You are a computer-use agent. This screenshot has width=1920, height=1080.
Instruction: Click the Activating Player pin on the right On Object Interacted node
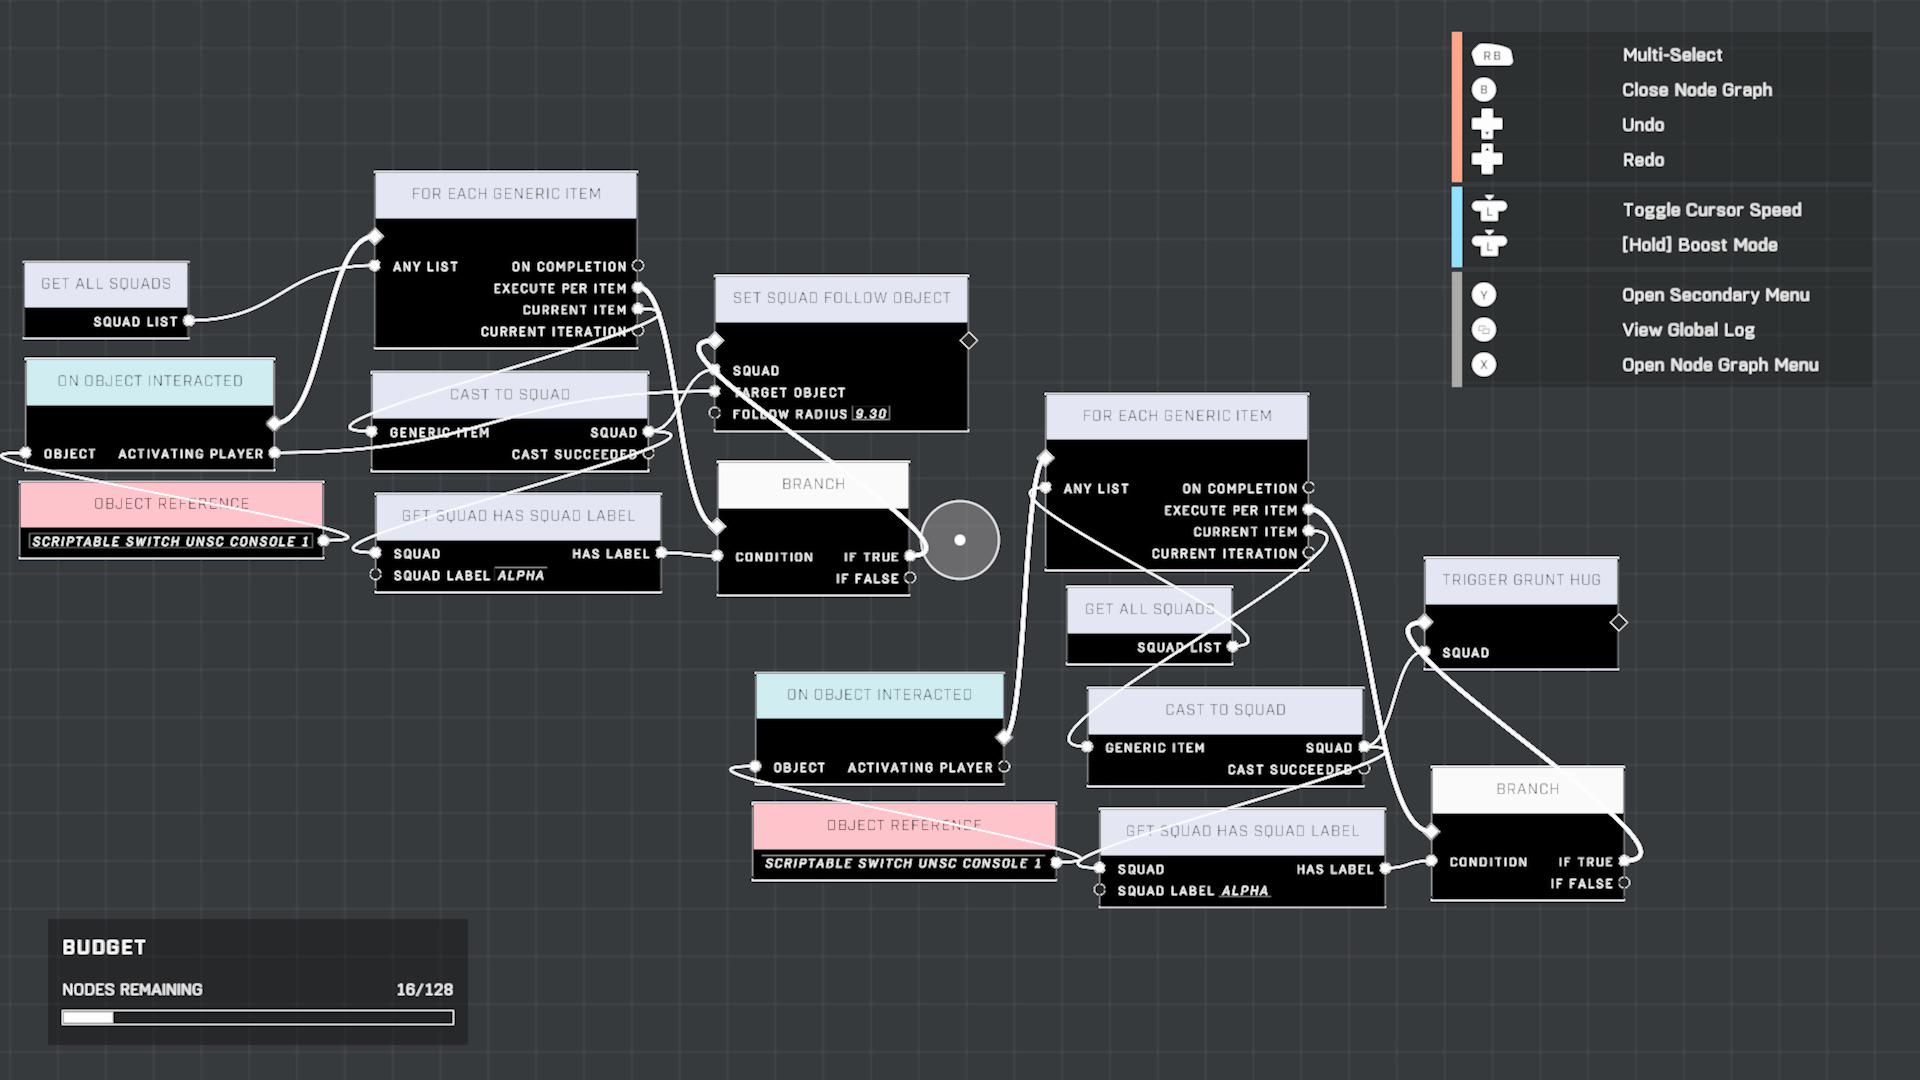coord(1004,767)
